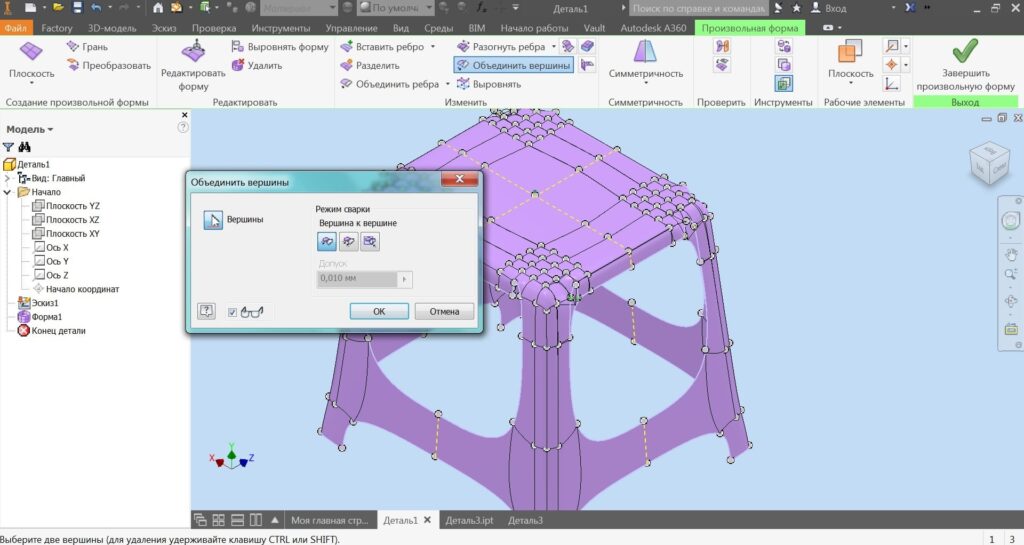Open the browser search binoculars icon
Screen dimensions: 1024x545
pyautogui.click(x=25, y=147)
